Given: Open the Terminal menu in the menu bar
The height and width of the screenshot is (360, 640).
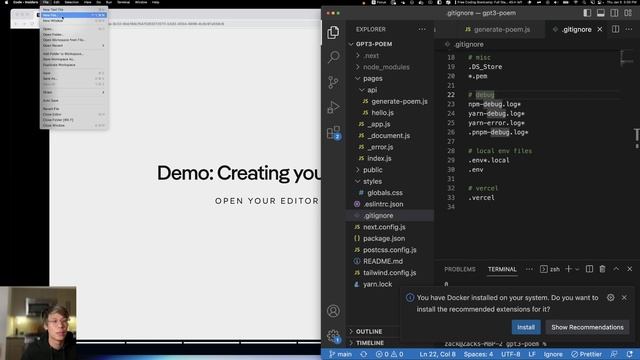Looking at the screenshot, I should (123, 2).
